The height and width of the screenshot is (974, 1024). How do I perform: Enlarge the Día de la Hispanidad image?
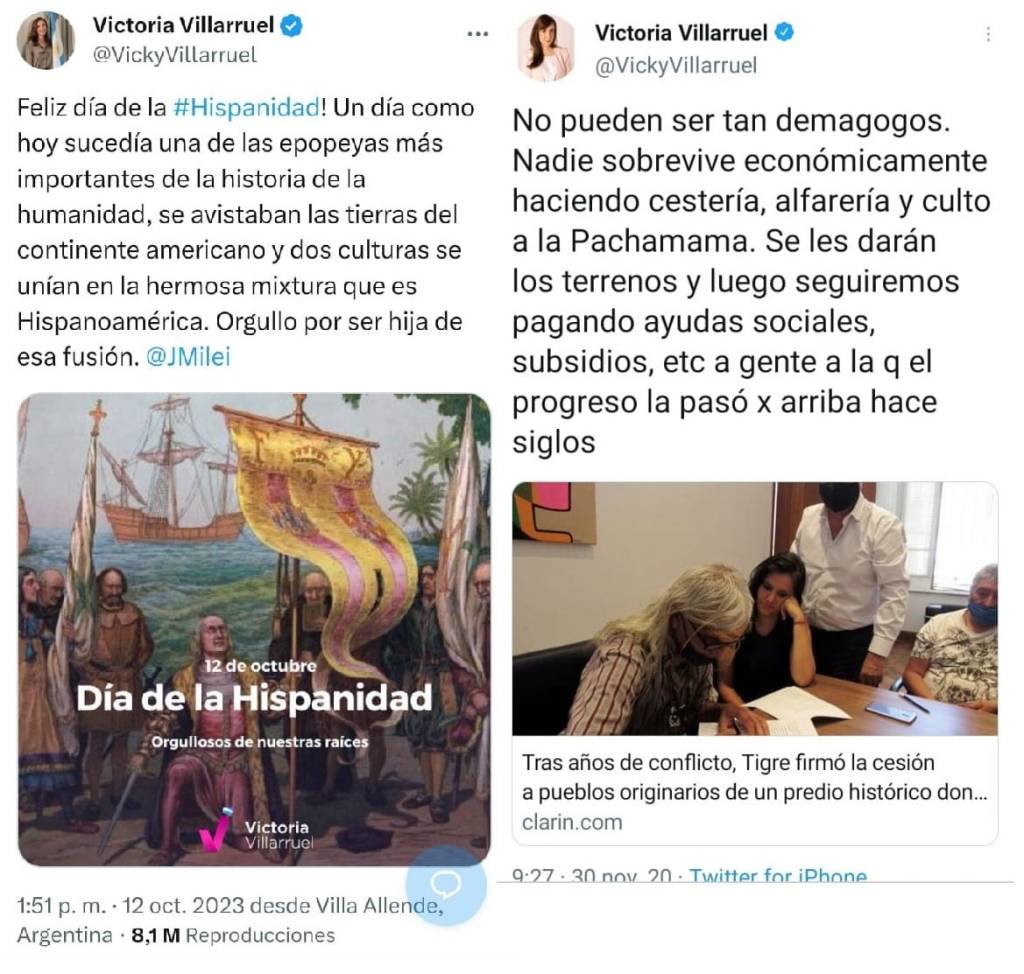(x=254, y=630)
